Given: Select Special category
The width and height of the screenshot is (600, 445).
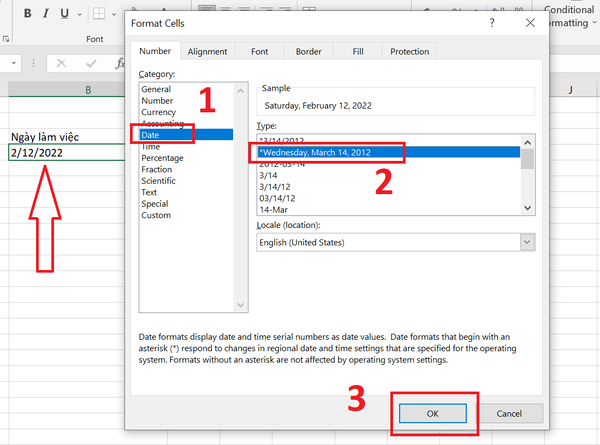Looking at the screenshot, I should tap(186, 204).
